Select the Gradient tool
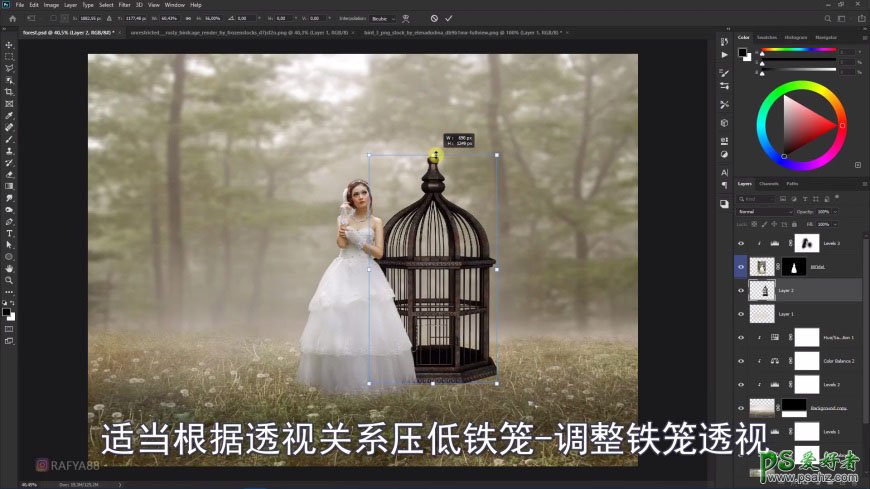 tap(9, 186)
